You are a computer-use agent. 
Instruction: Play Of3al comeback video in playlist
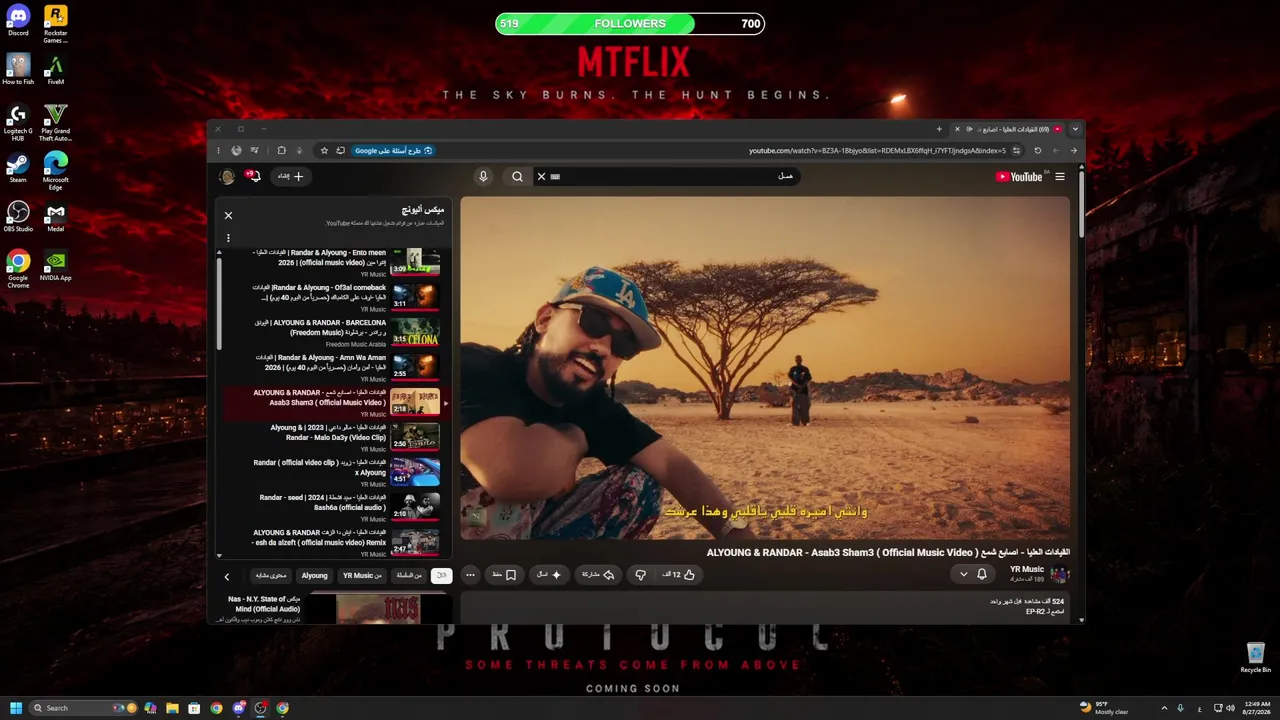pyautogui.click(x=333, y=297)
